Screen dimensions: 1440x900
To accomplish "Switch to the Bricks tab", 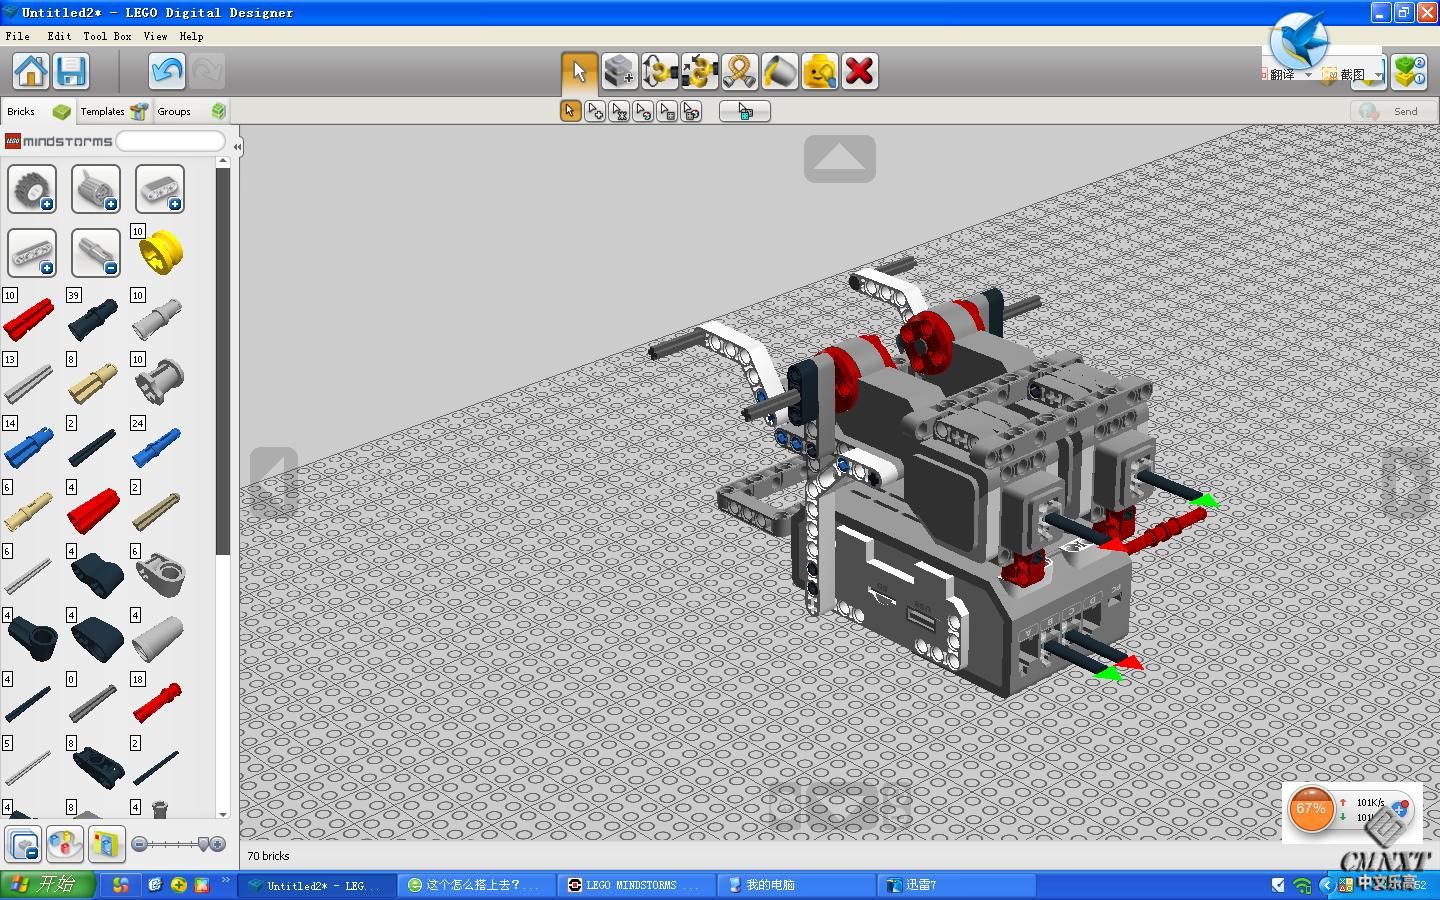I will pos(38,111).
